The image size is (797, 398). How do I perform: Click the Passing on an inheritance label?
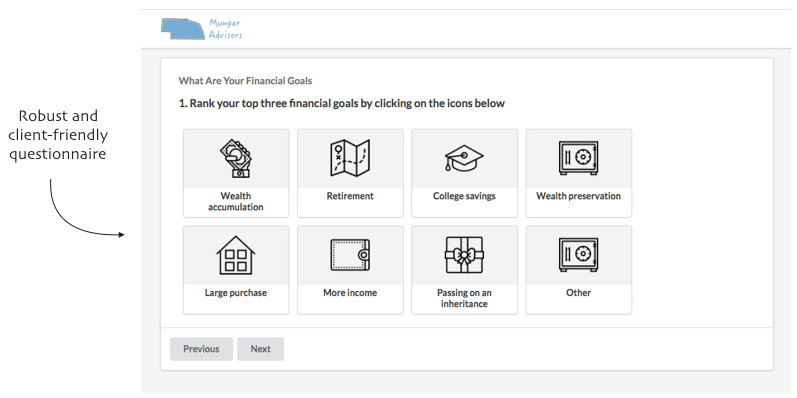click(x=464, y=298)
